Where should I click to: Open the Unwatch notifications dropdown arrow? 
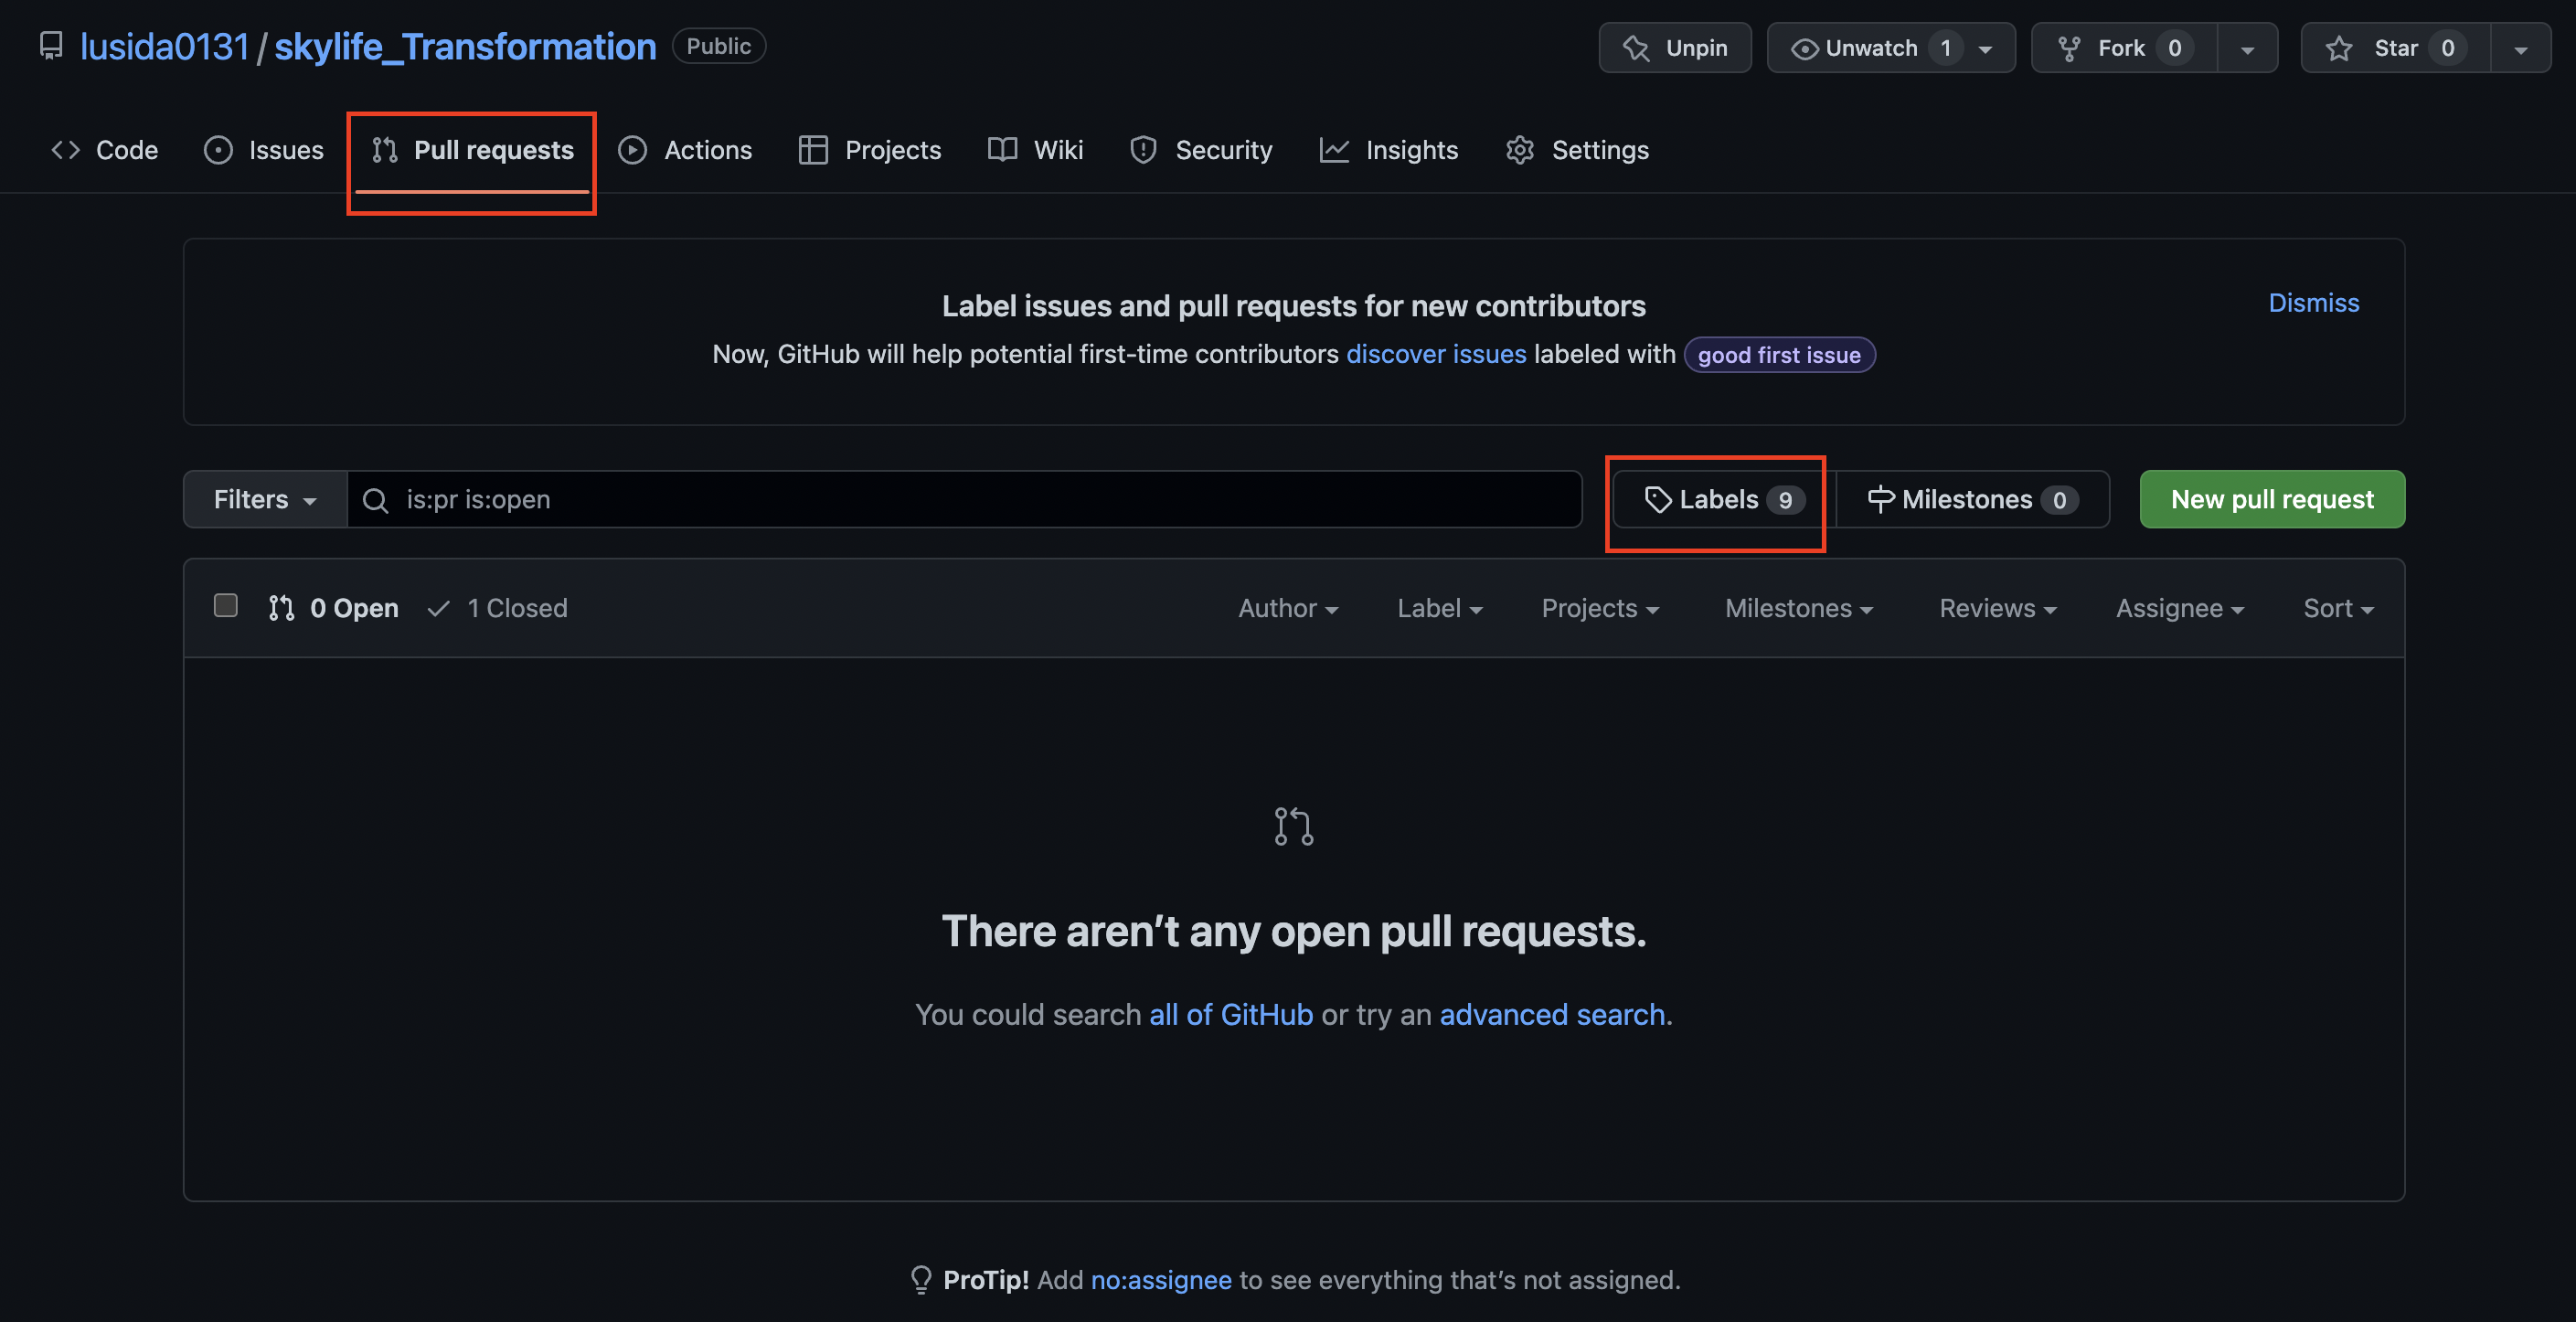tap(1986, 48)
